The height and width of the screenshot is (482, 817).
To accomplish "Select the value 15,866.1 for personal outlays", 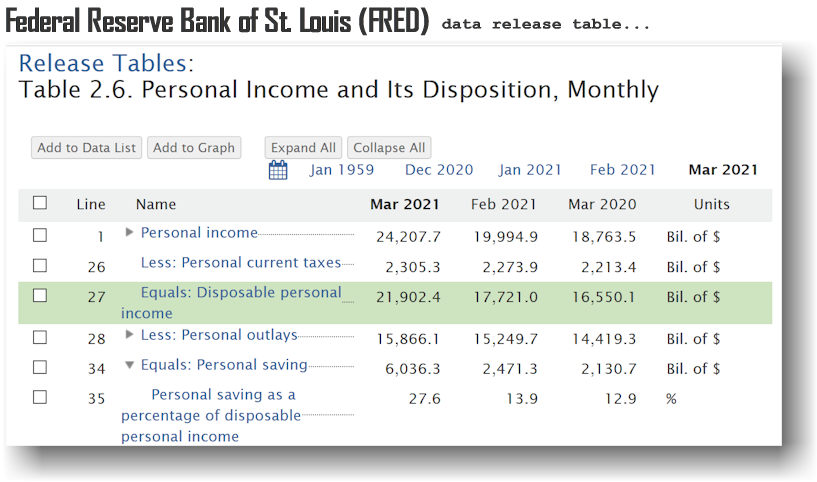I will coord(408,339).
